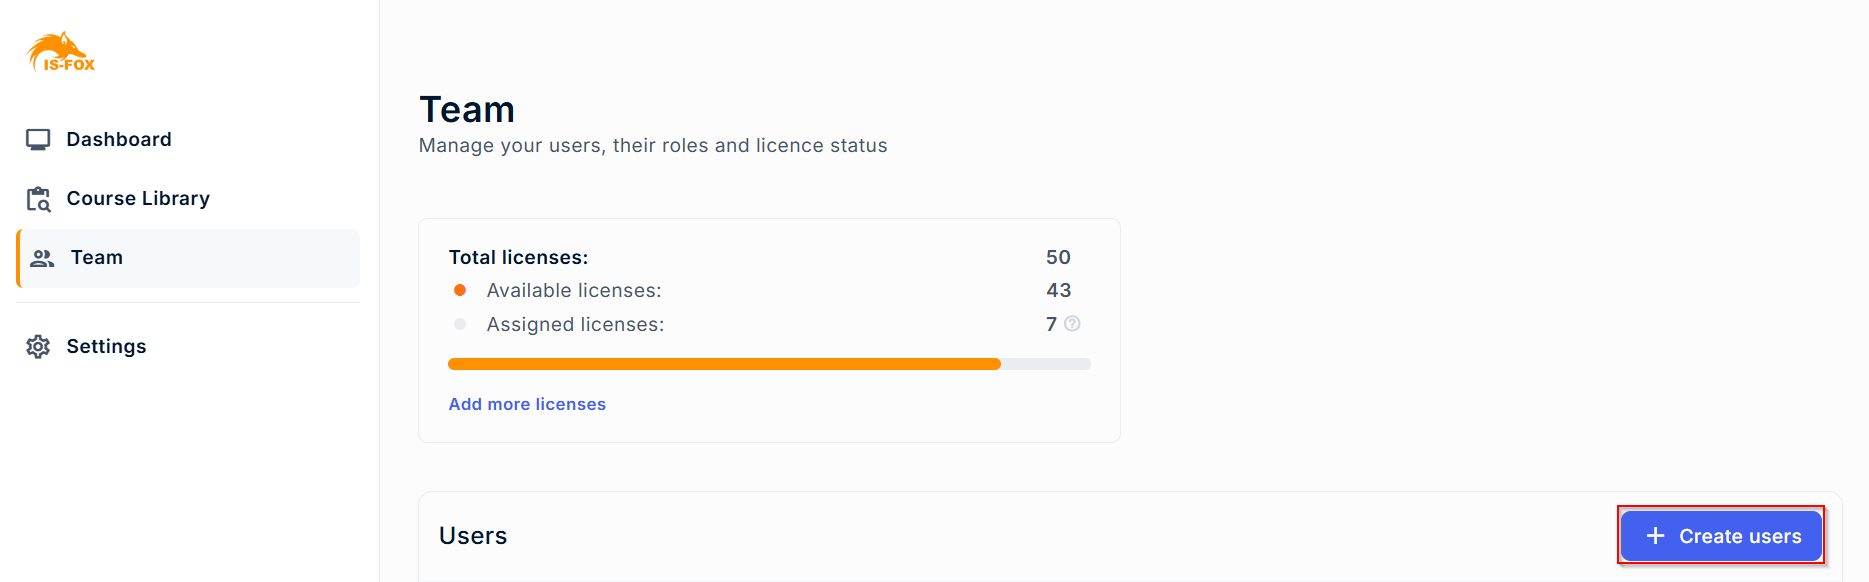
Task: Click the gray Assigned licenses dot
Action: click(x=460, y=324)
